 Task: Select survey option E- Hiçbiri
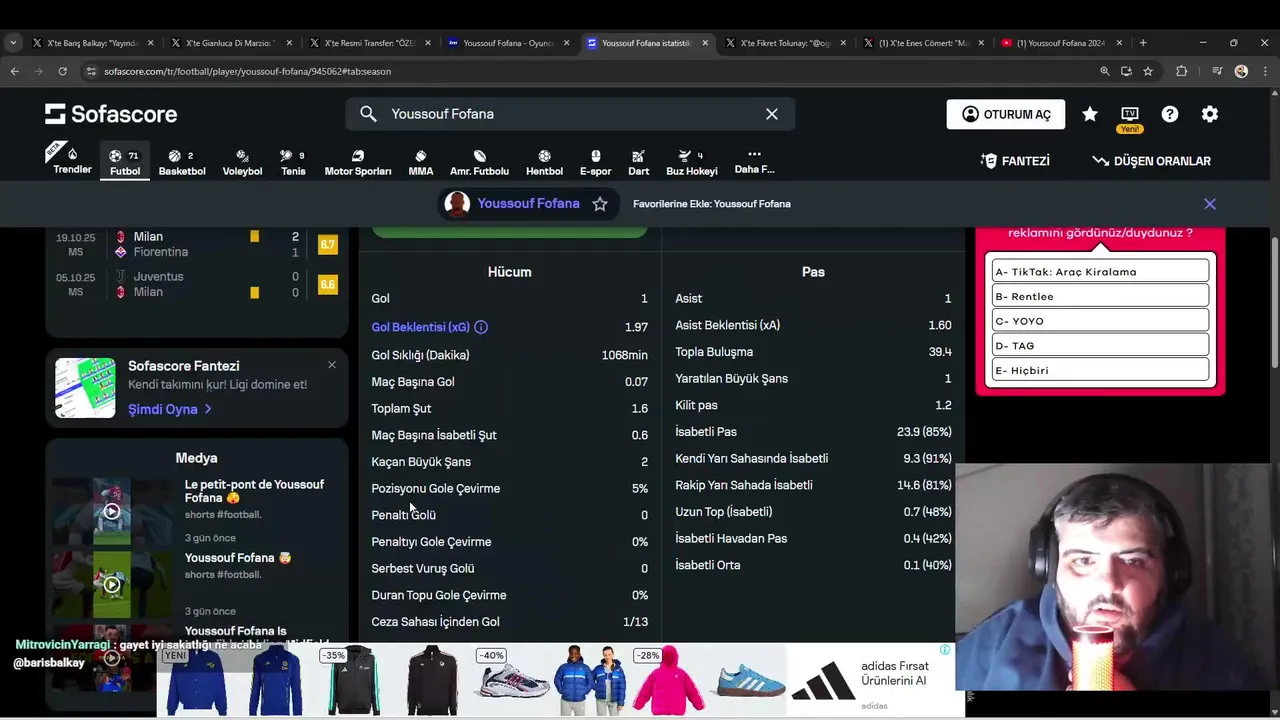(1100, 370)
